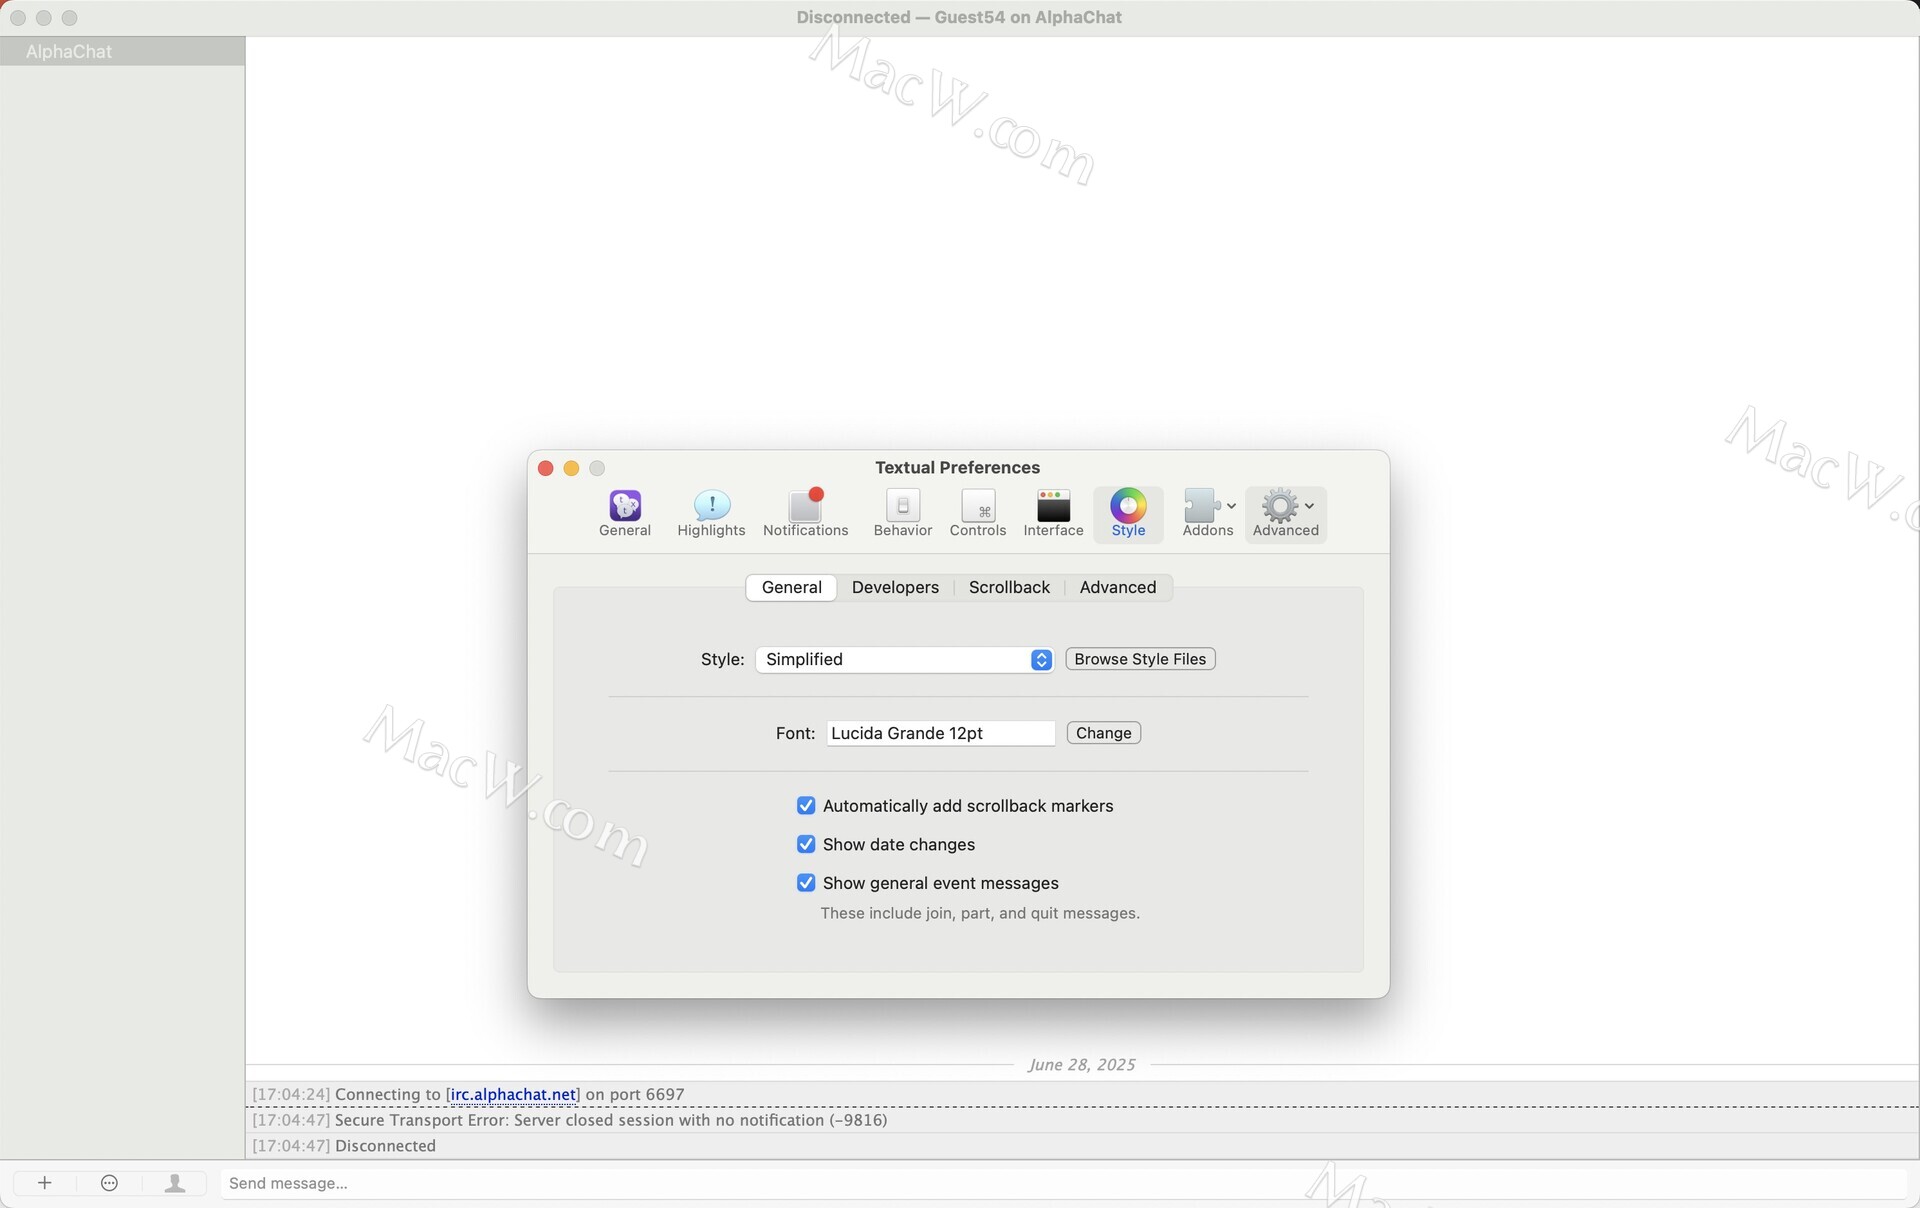The height and width of the screenshot is (1208, 1920).
Task: Uncheck Automatically add scrollback markers
Action: pyautogui.click(x=806, y=806)
